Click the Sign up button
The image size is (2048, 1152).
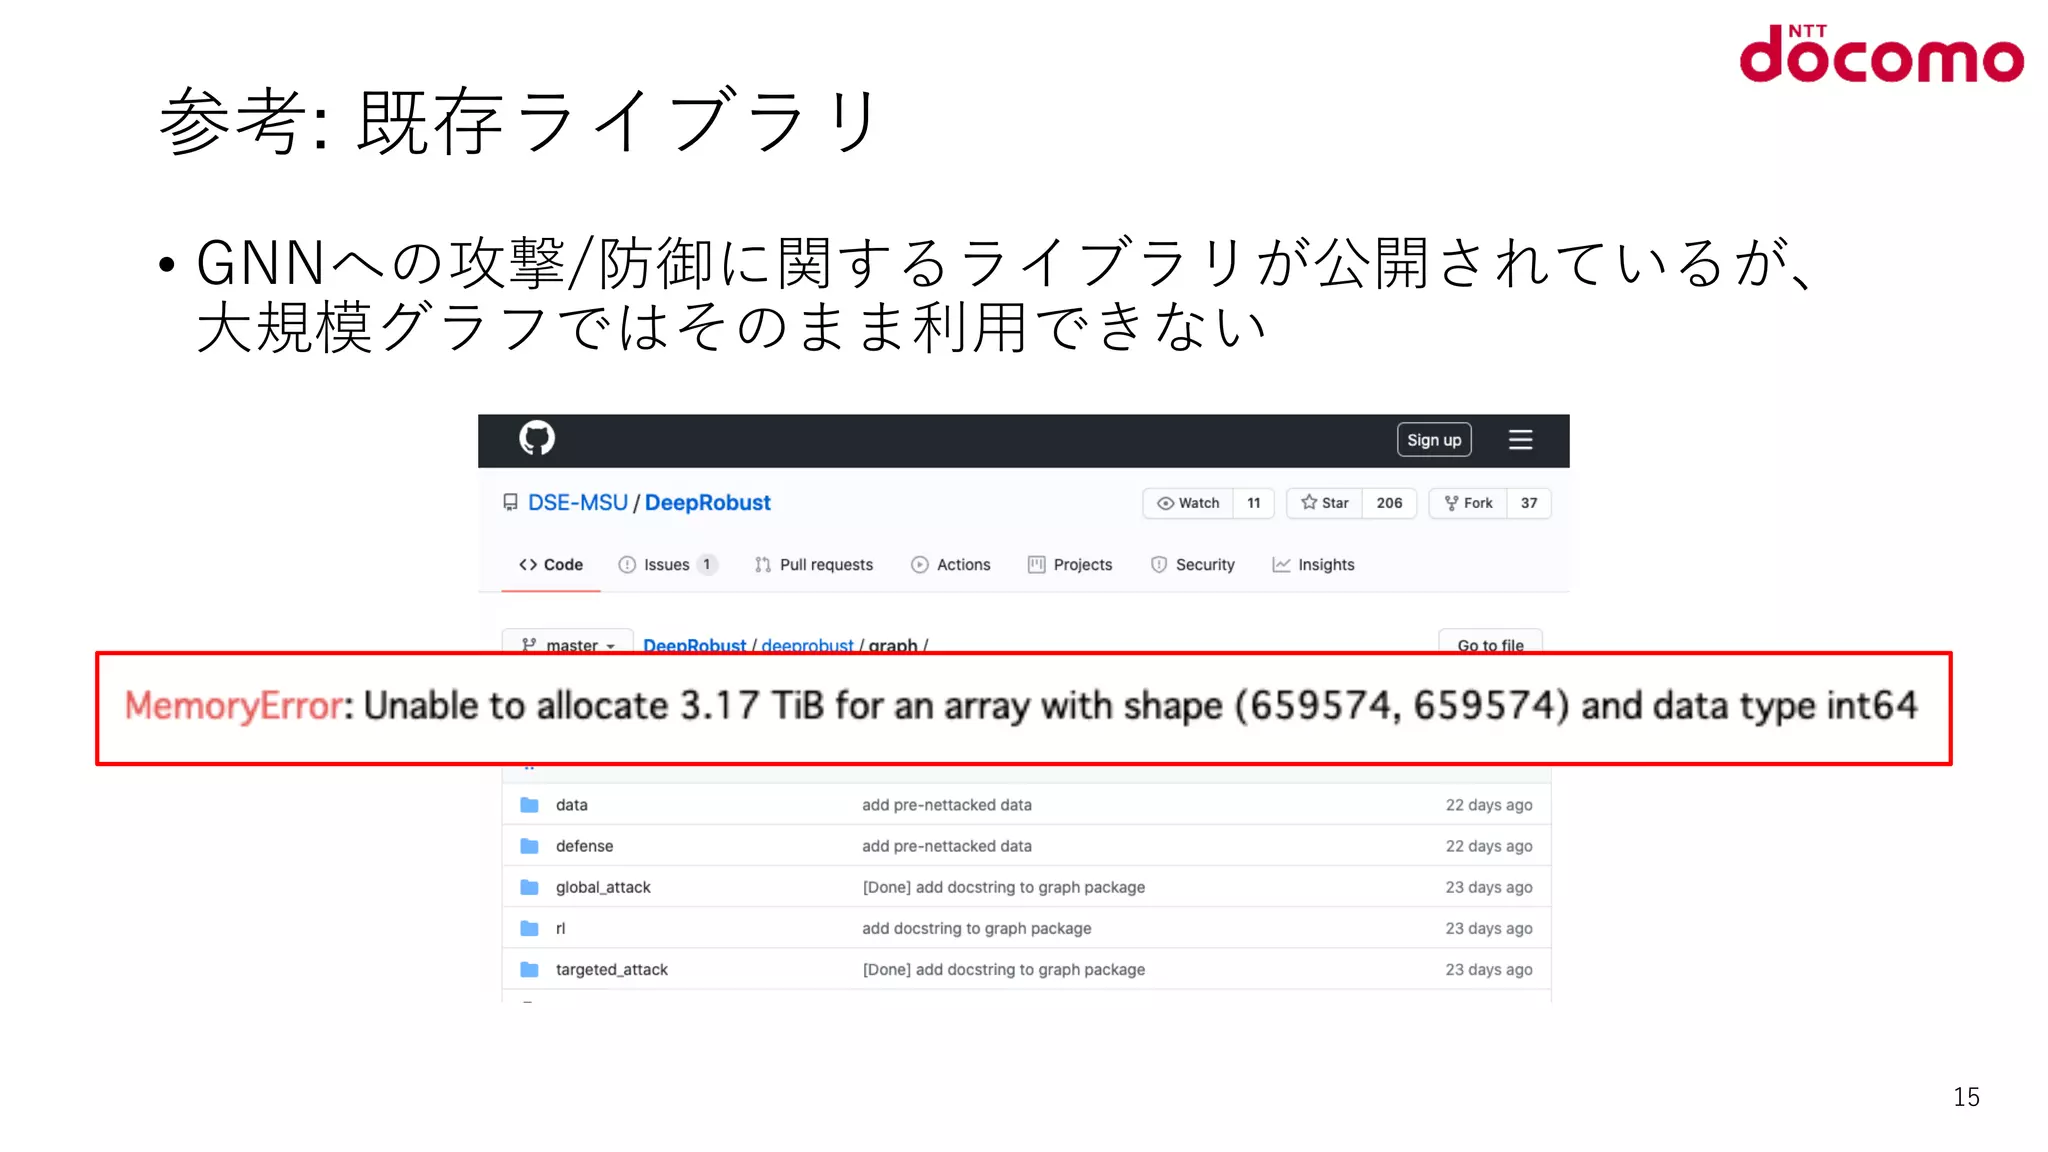coord(1433,440)
